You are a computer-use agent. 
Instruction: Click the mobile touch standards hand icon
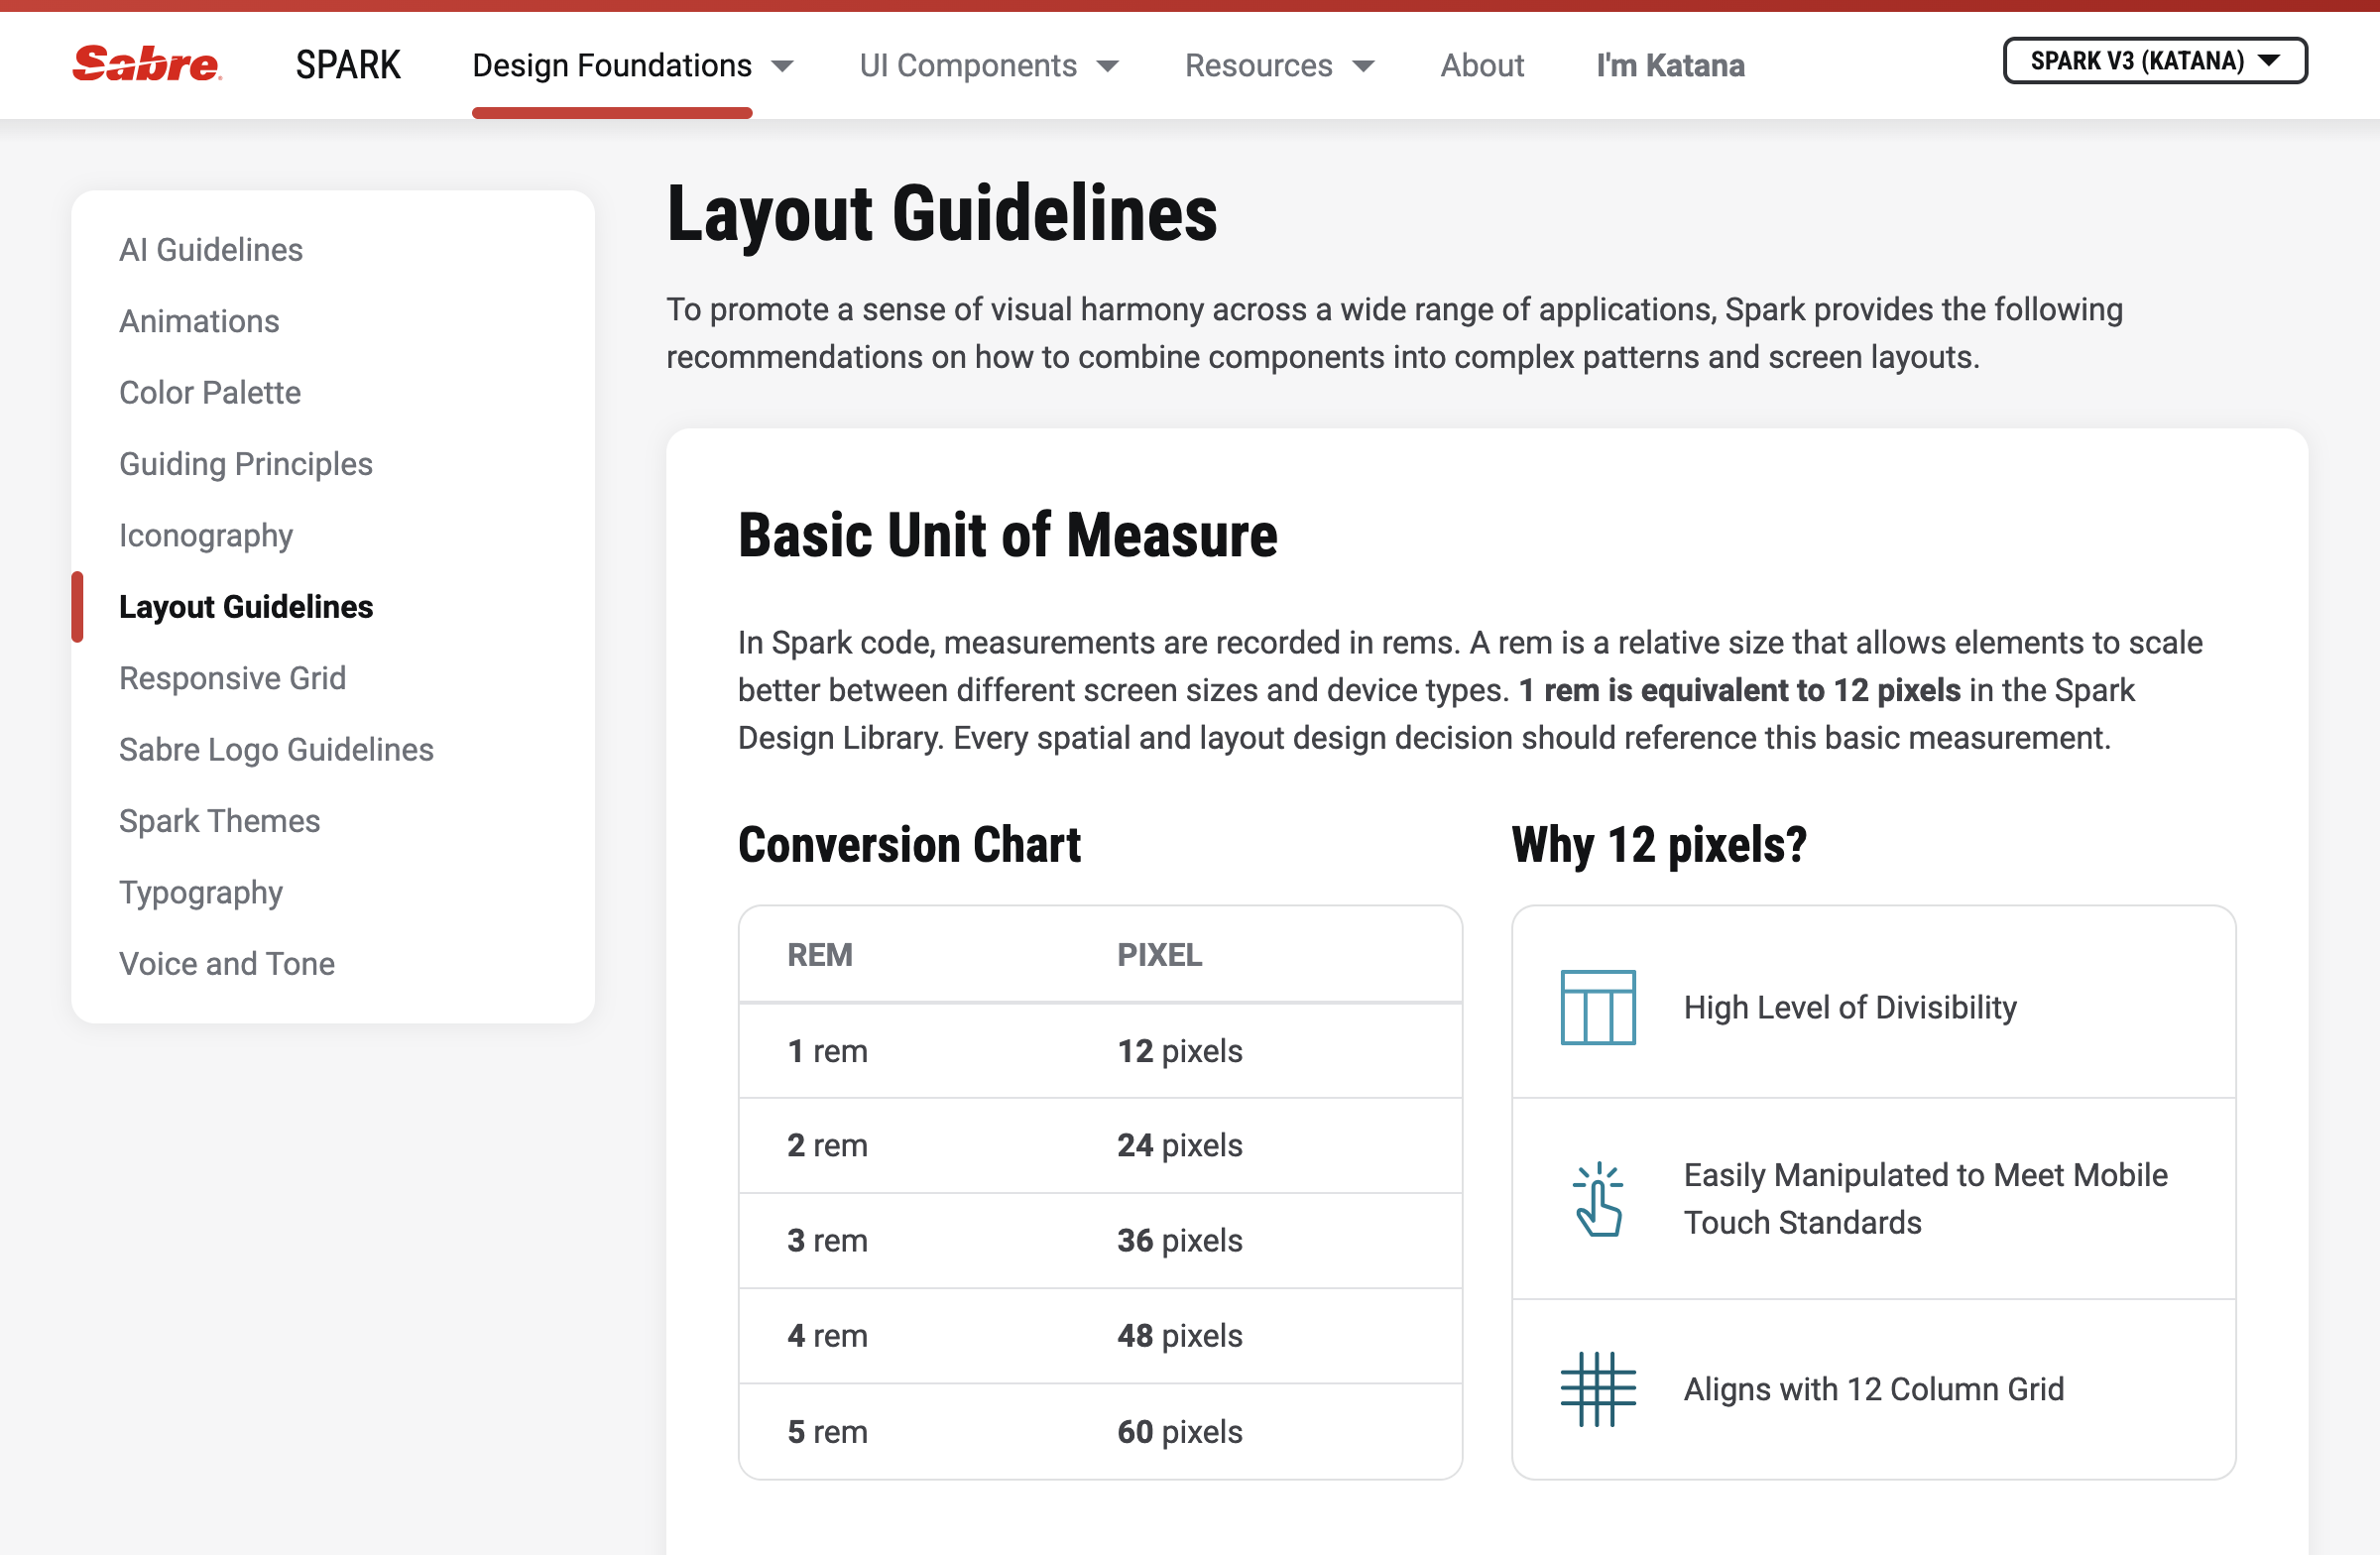1597,1199
